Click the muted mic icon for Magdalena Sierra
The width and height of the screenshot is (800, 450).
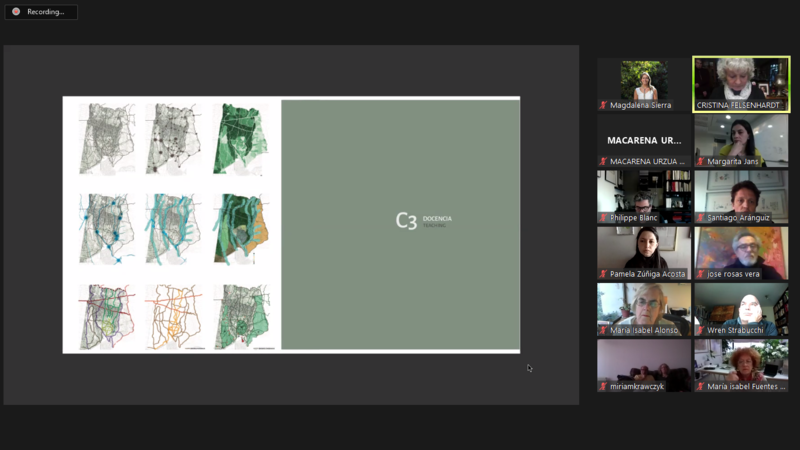coord(603,105)
